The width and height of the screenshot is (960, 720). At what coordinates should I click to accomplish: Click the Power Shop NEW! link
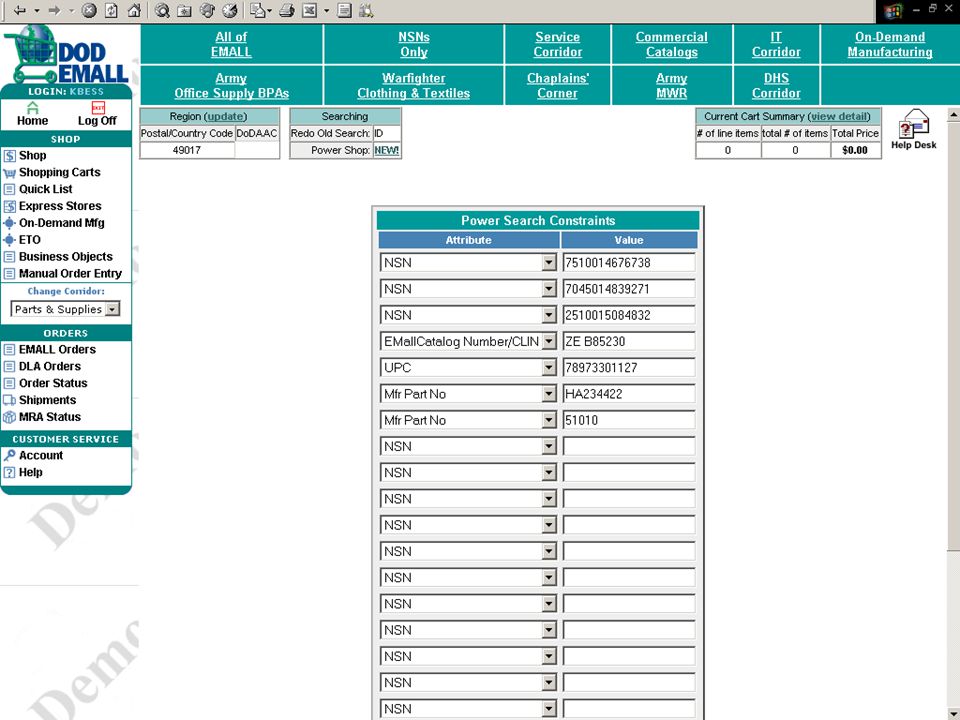coord(386,150)
